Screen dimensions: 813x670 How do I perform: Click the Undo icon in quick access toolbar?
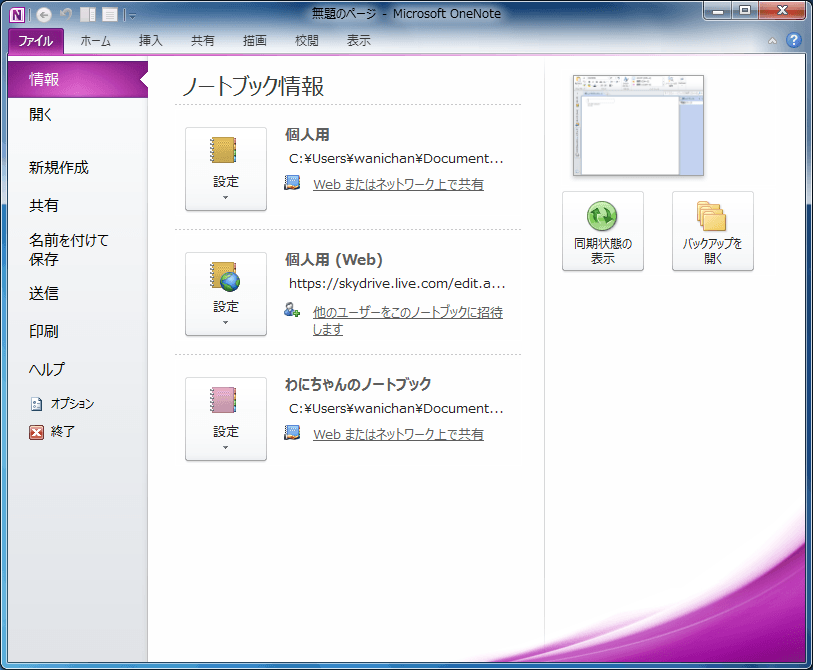click(66, 15)
